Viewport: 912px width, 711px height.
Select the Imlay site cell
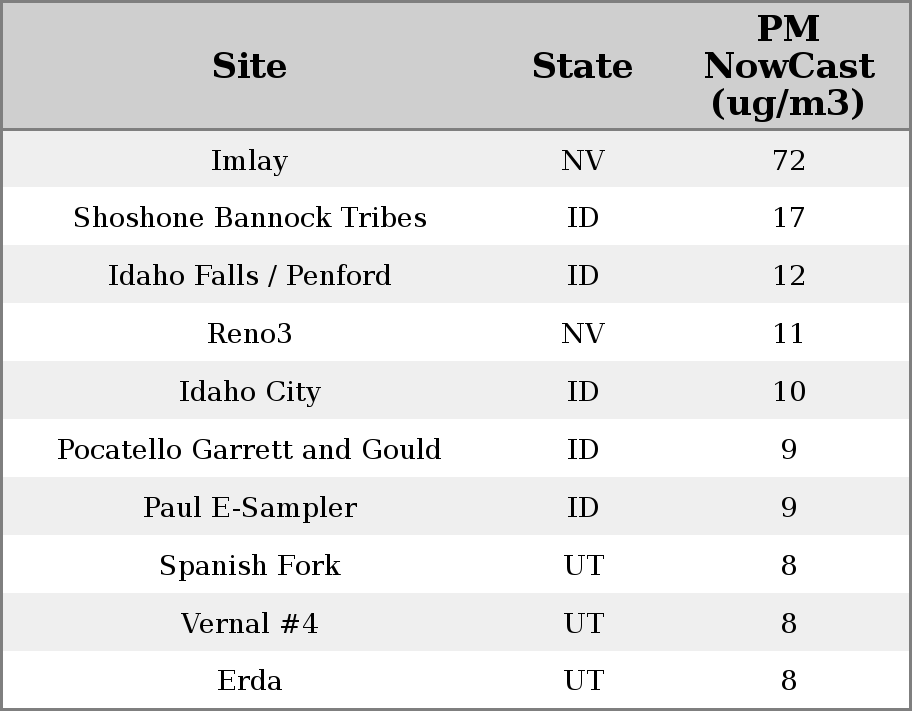point(249,160)
